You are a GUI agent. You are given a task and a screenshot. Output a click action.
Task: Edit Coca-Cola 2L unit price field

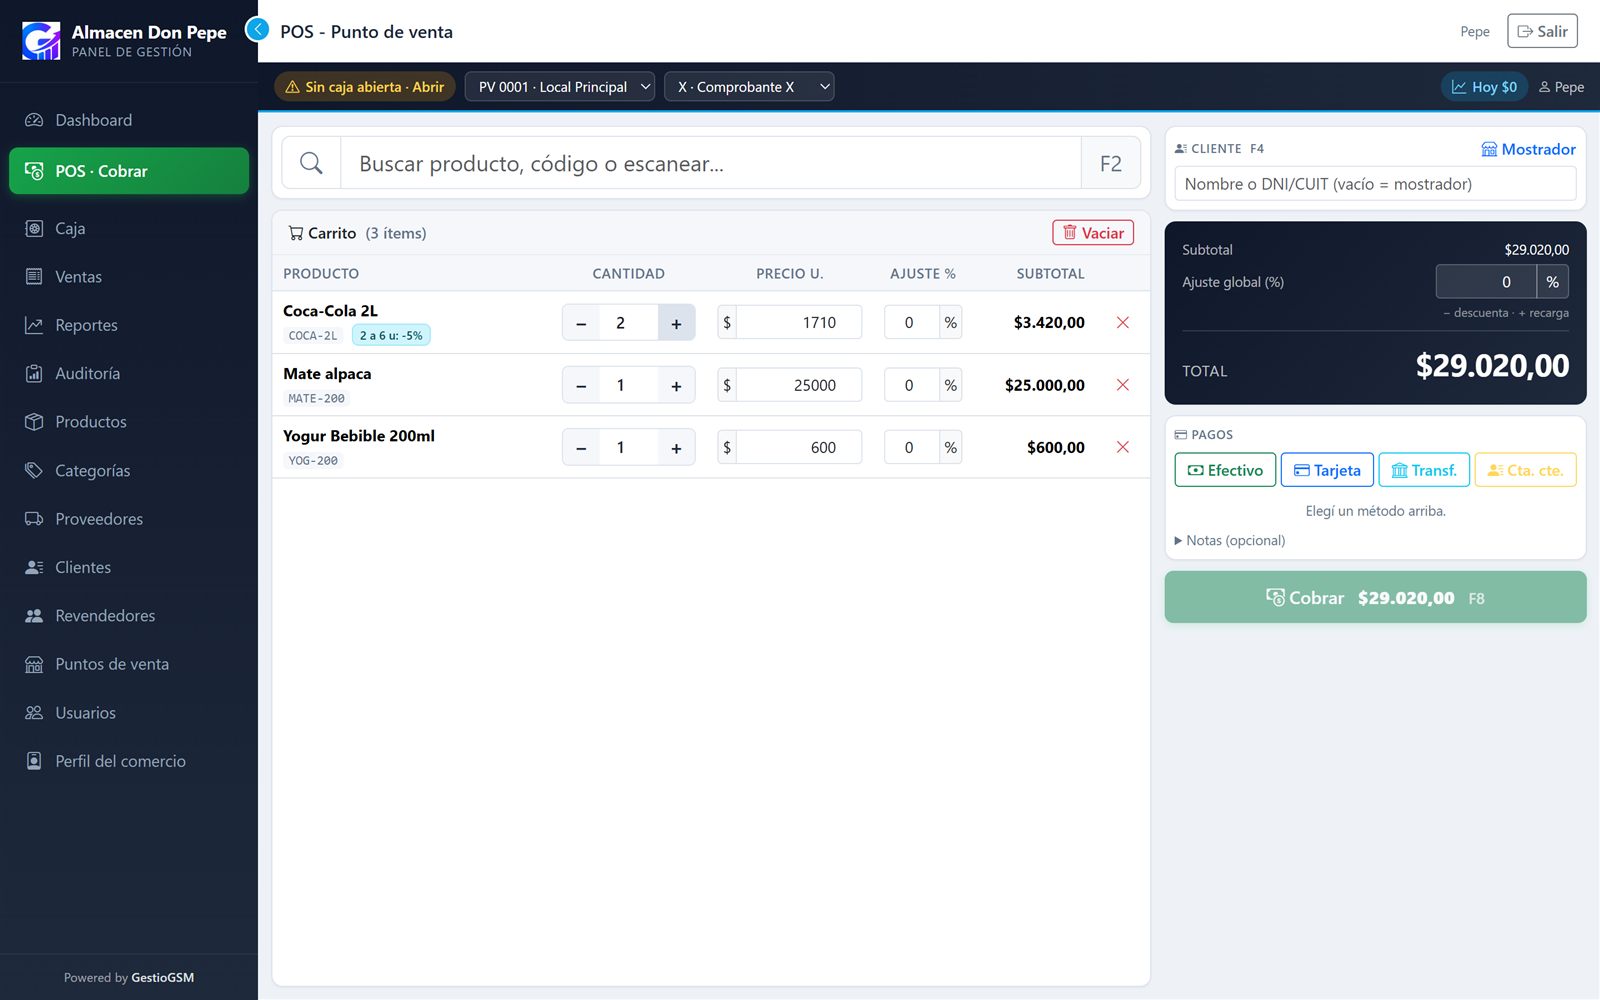tap(799, 323)
